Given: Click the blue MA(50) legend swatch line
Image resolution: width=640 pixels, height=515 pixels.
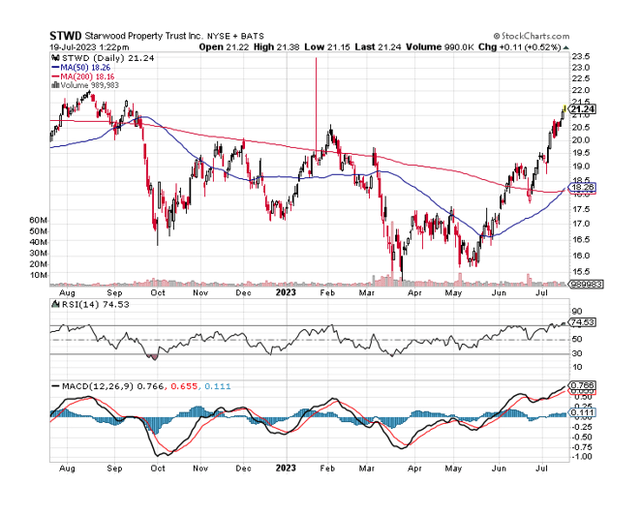Looking at the screenshot, I should pos(56,68).
